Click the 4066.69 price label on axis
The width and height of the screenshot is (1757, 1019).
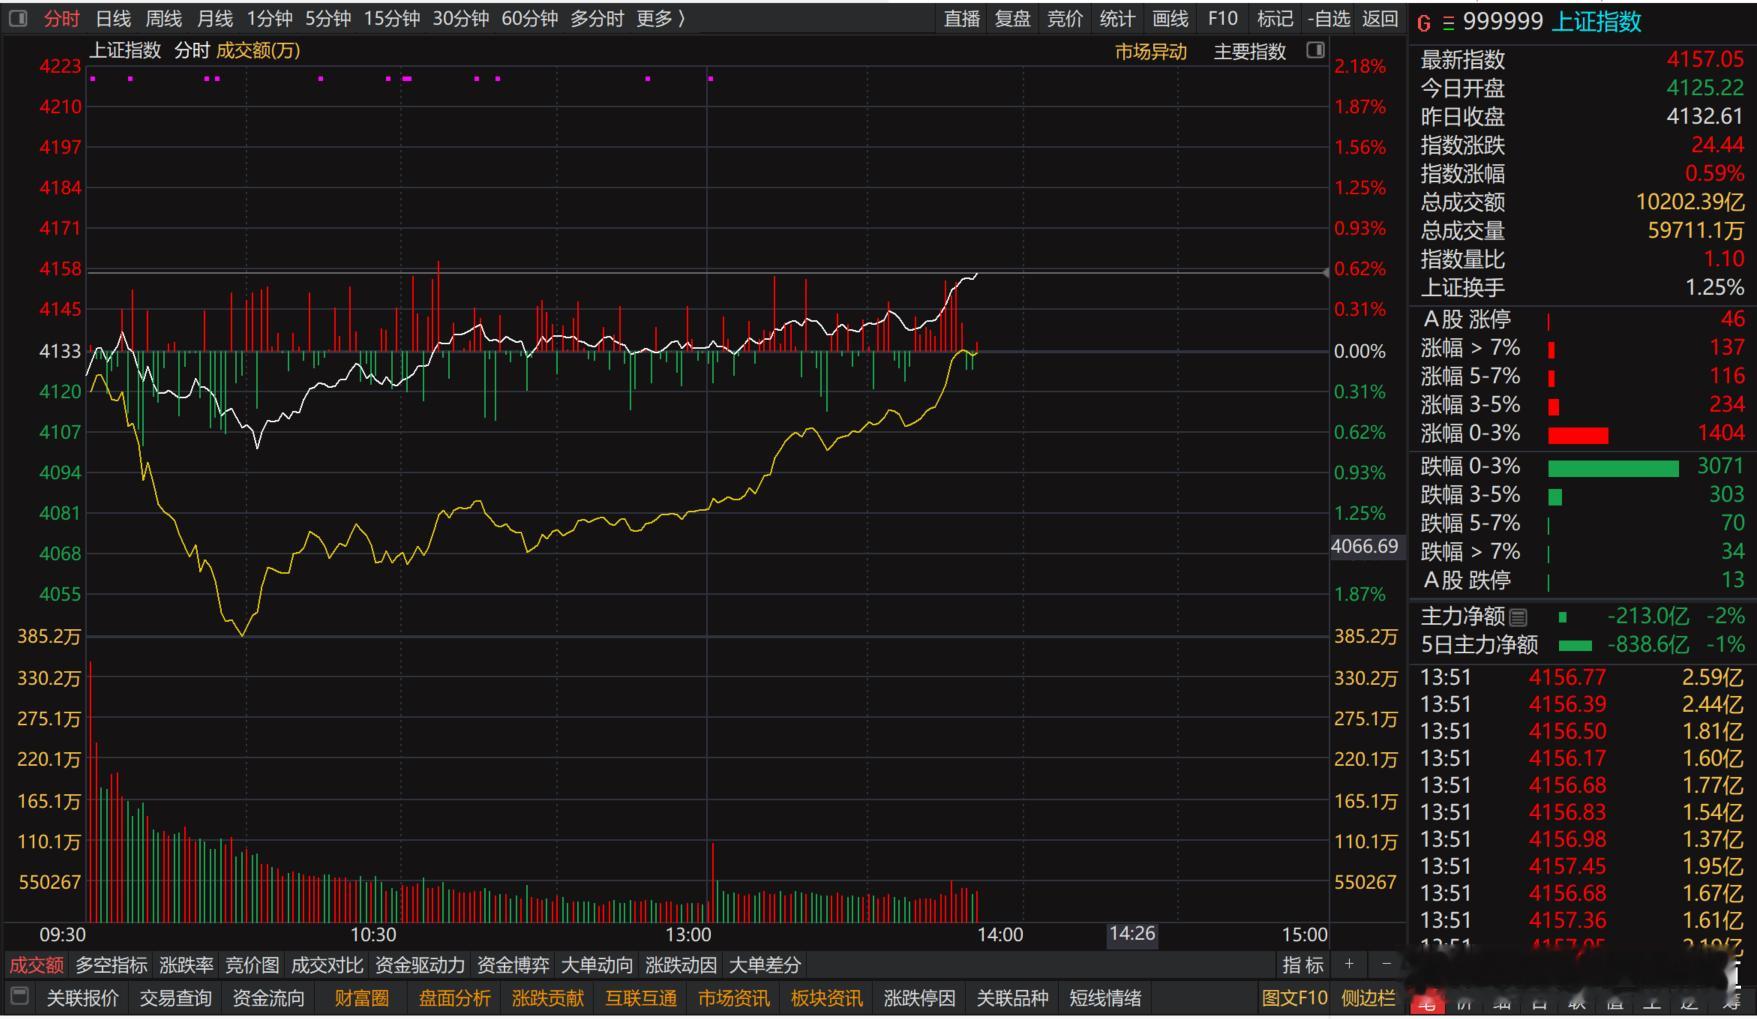(1365, 546)
